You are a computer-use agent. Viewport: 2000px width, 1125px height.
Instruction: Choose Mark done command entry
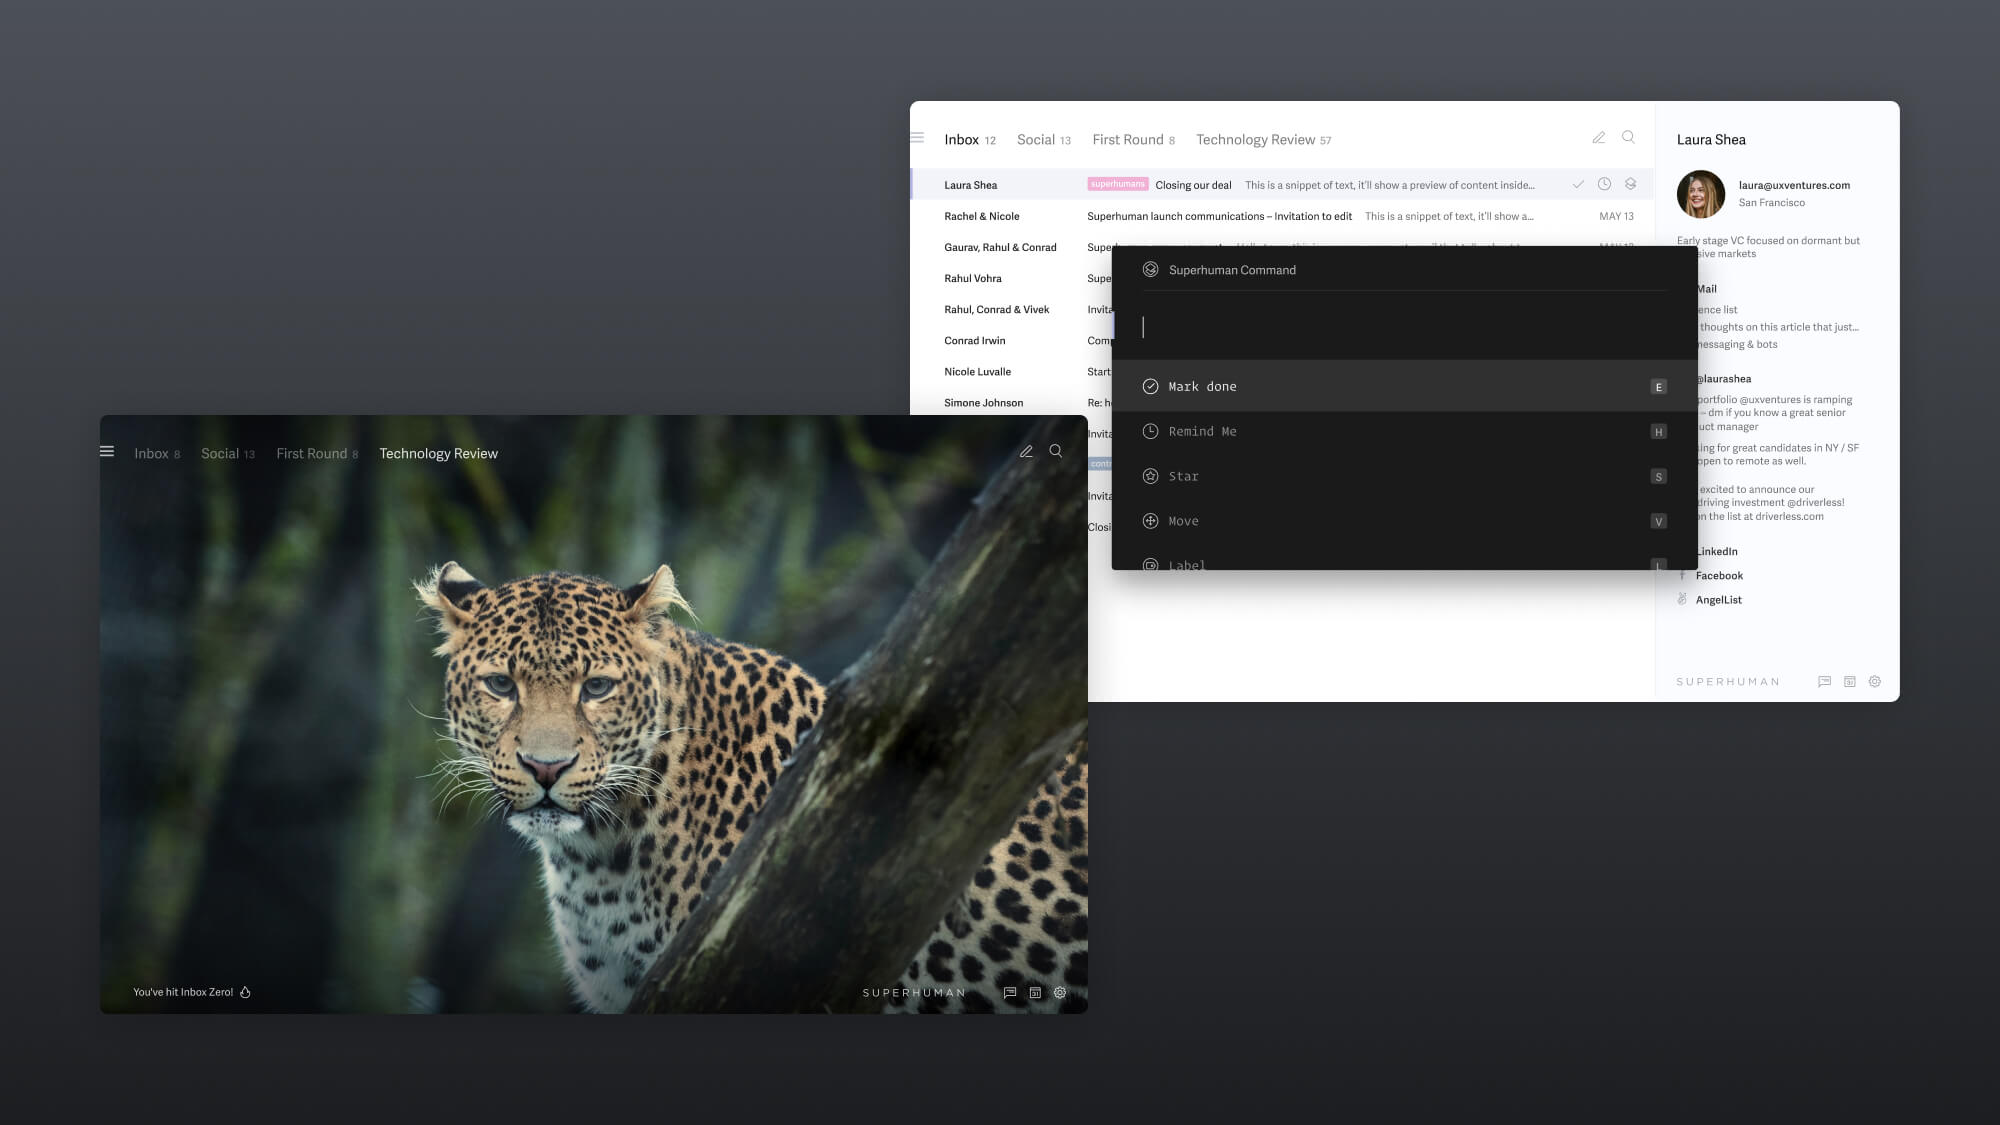1202,387
